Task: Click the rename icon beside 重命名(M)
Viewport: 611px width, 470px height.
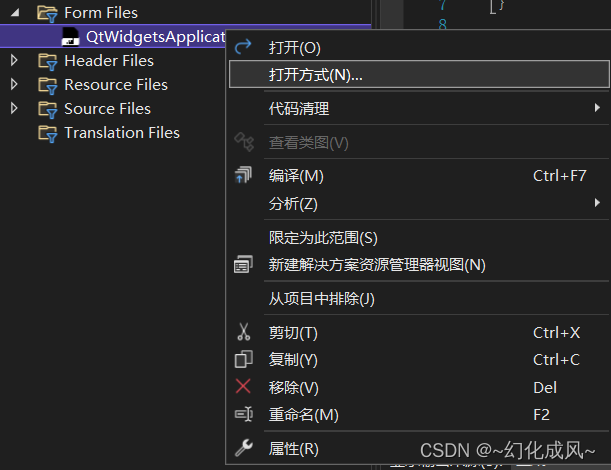Action: (243, 414)
